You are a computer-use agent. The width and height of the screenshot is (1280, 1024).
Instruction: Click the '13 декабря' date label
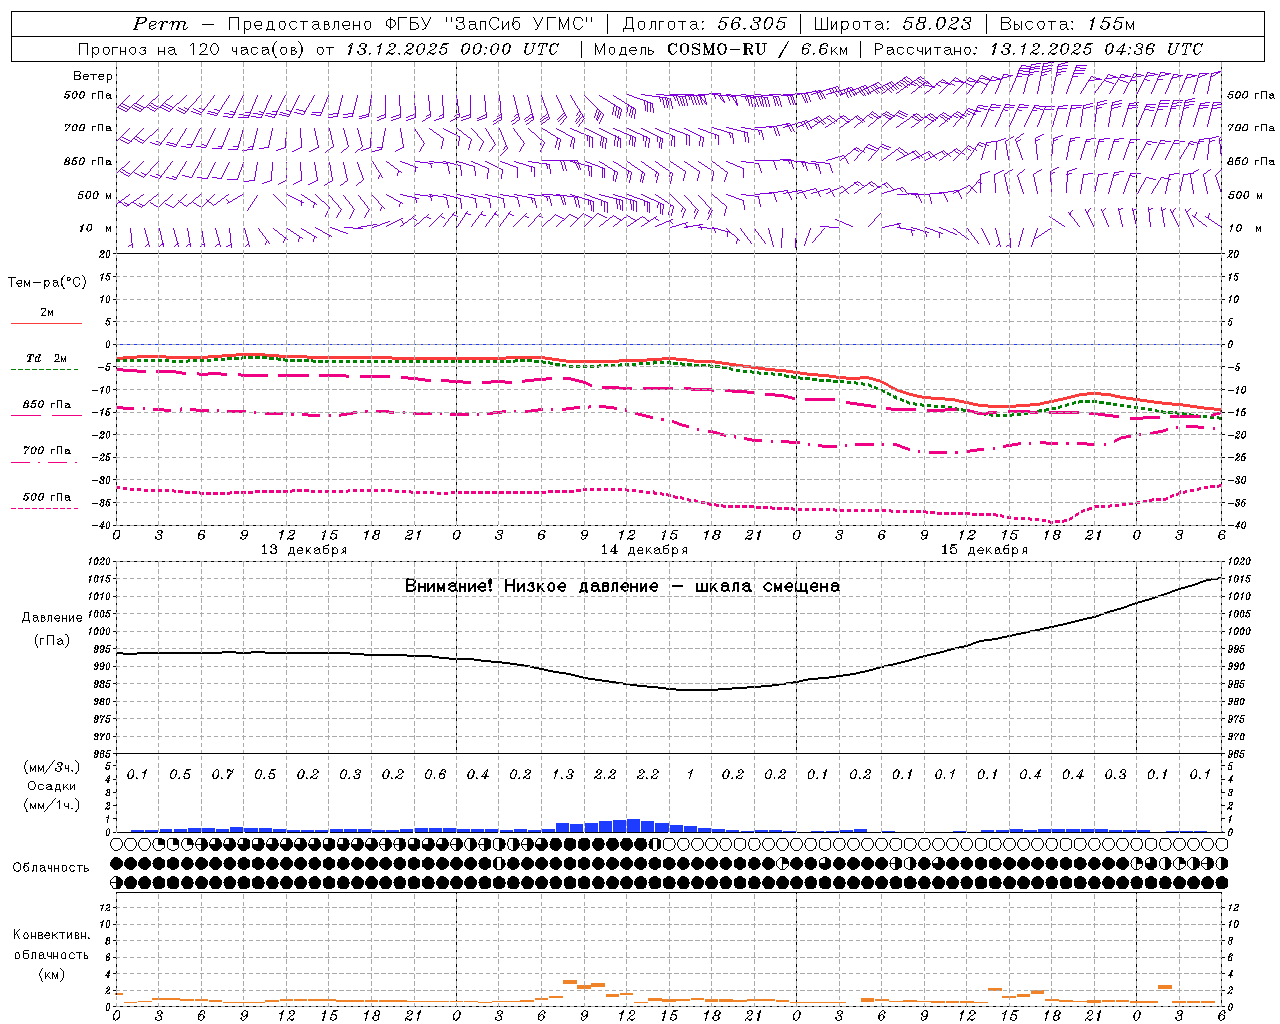pos(304,550)
